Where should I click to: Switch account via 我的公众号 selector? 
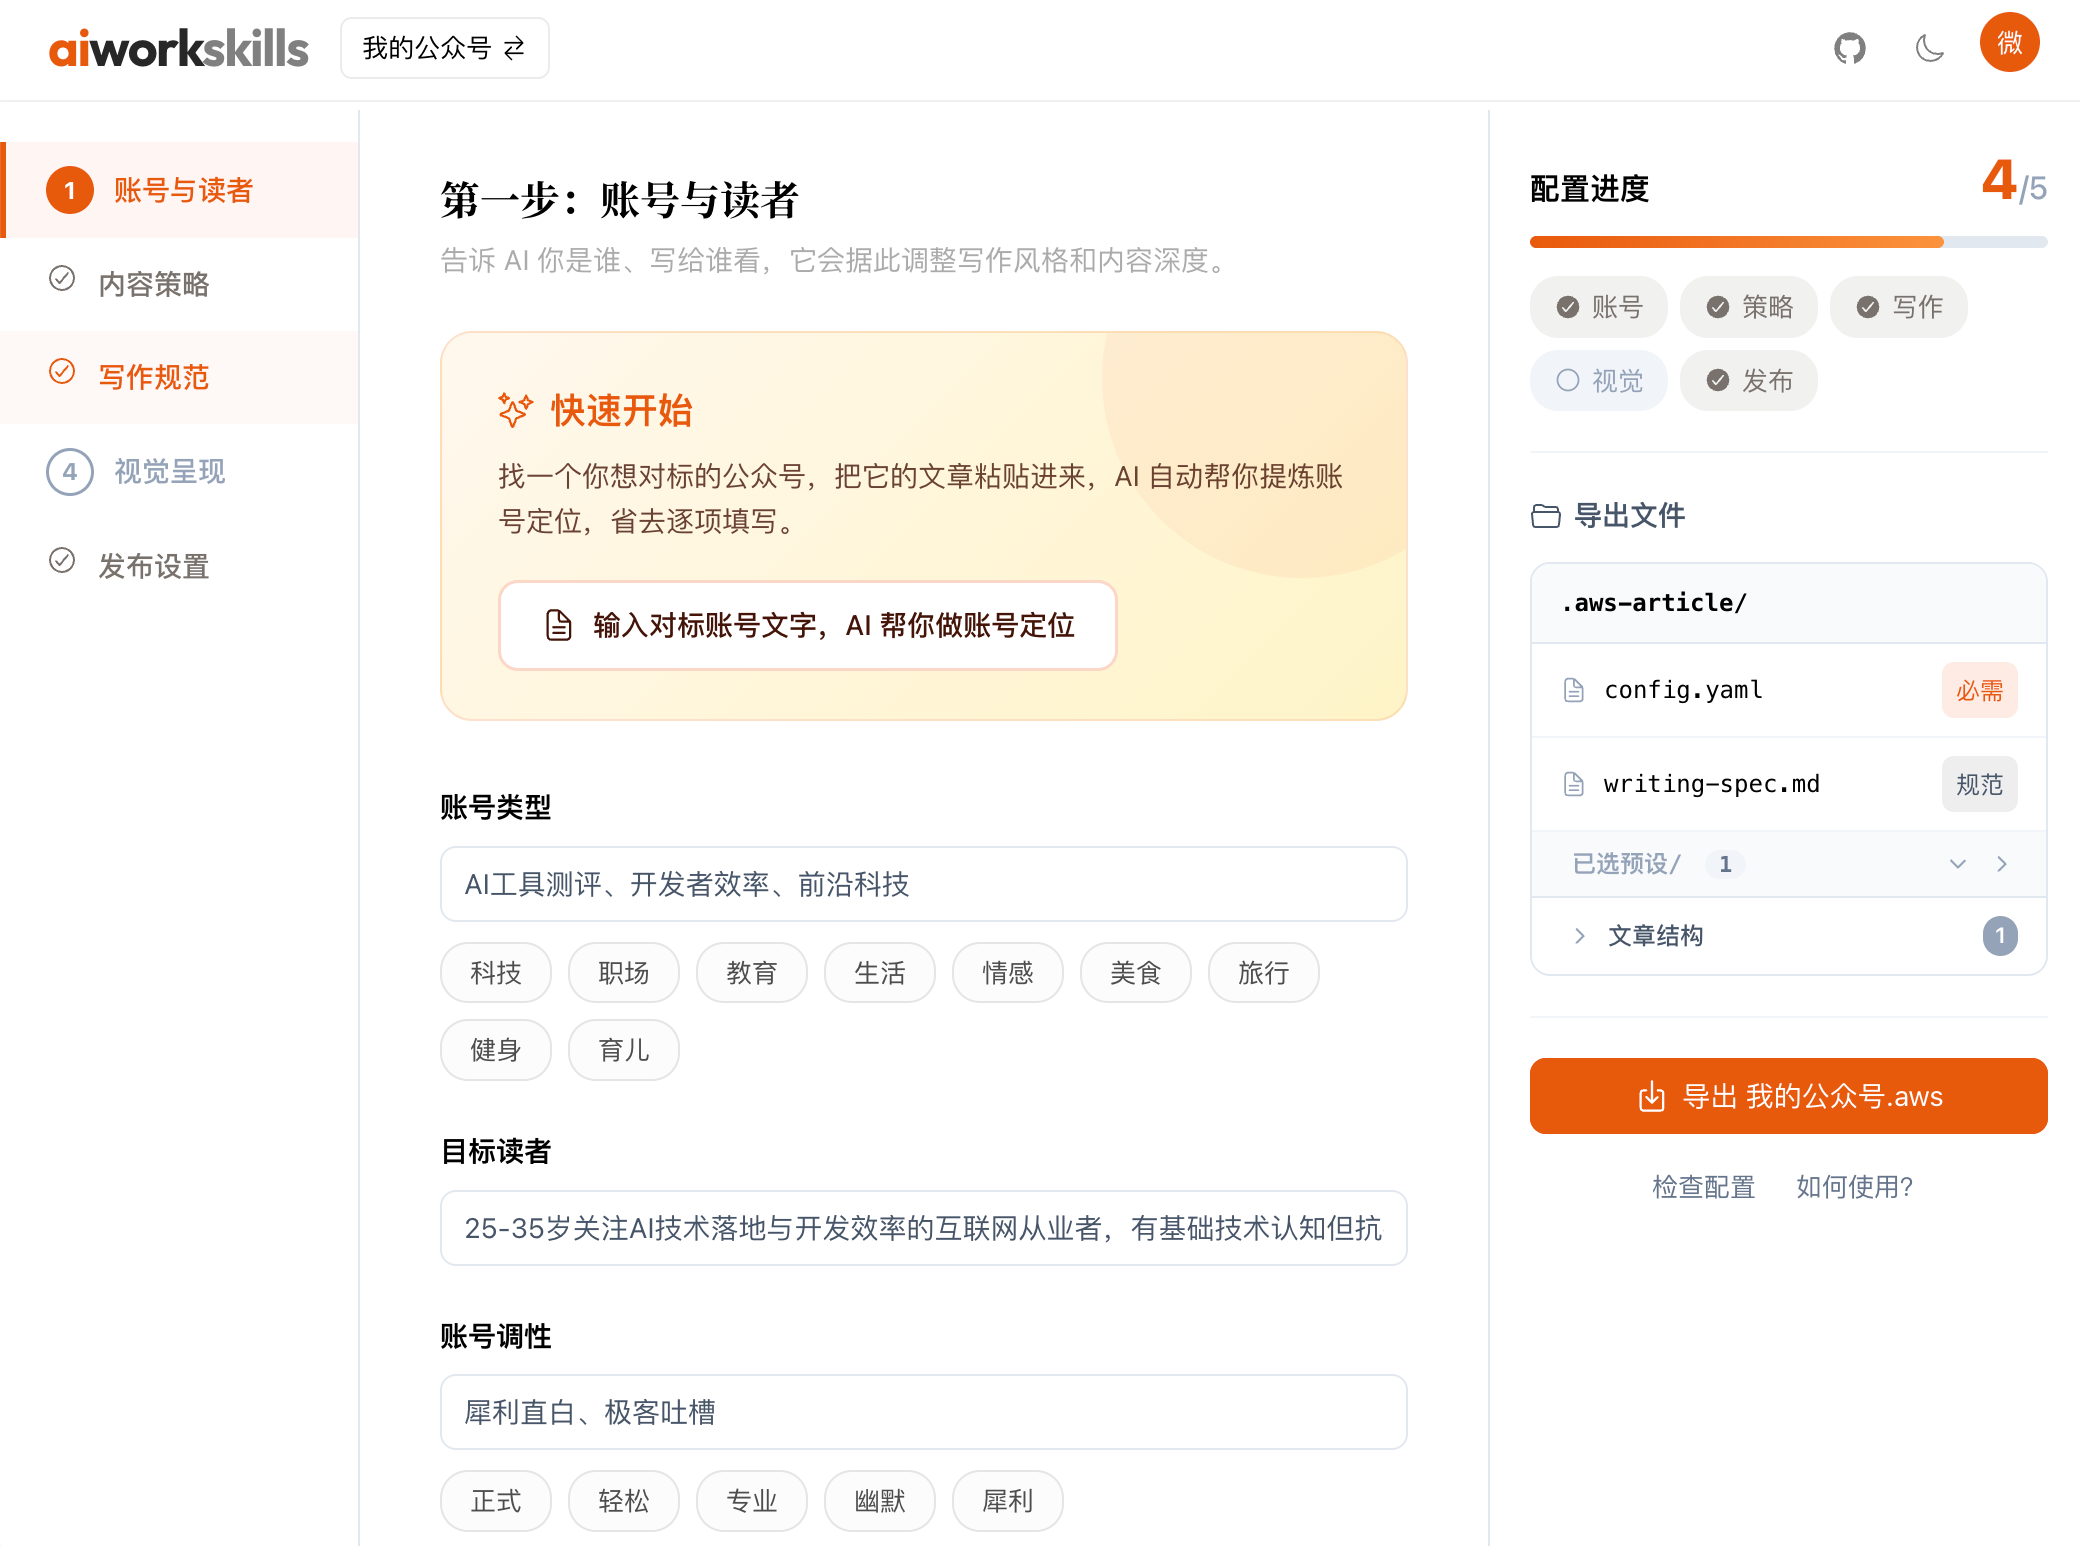coord(445,48)
